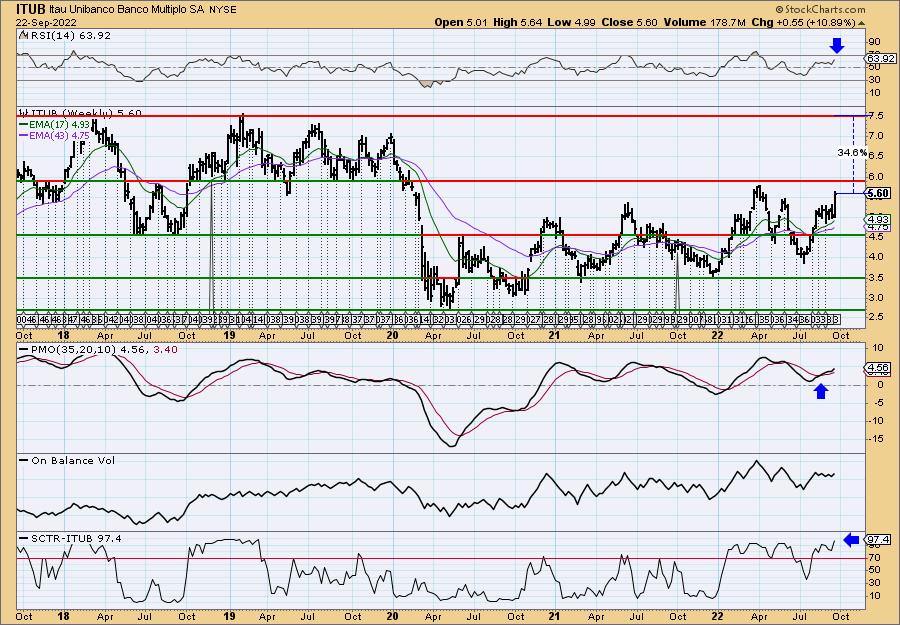Click the 4.93 EMA tag on the right axis

pyautogui.click(x=879, y=219)
